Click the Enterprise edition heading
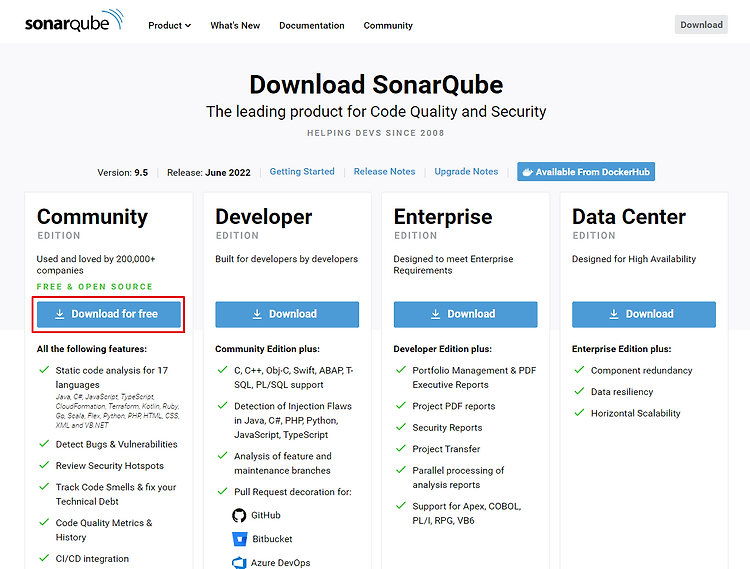 pyautogui.click(x=443, y=217)
